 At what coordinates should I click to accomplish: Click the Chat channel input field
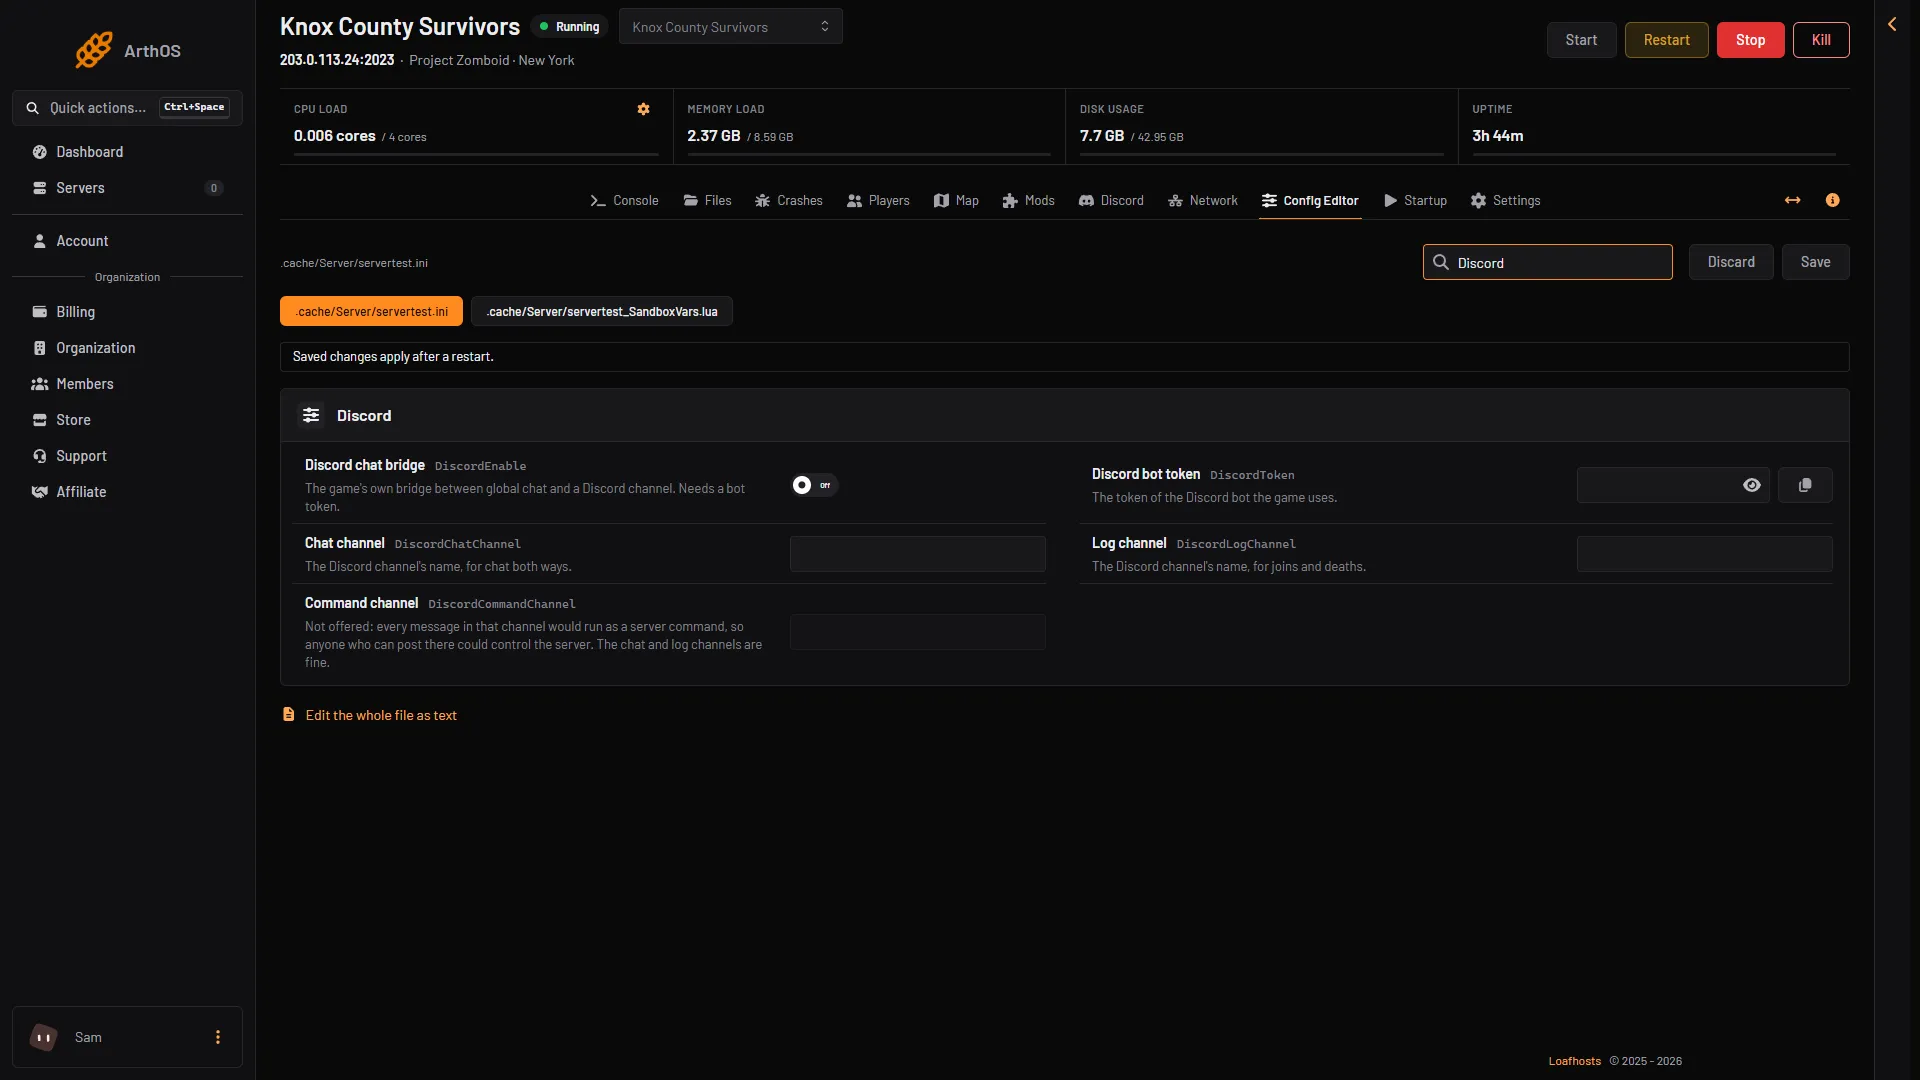tap(918, 554)
